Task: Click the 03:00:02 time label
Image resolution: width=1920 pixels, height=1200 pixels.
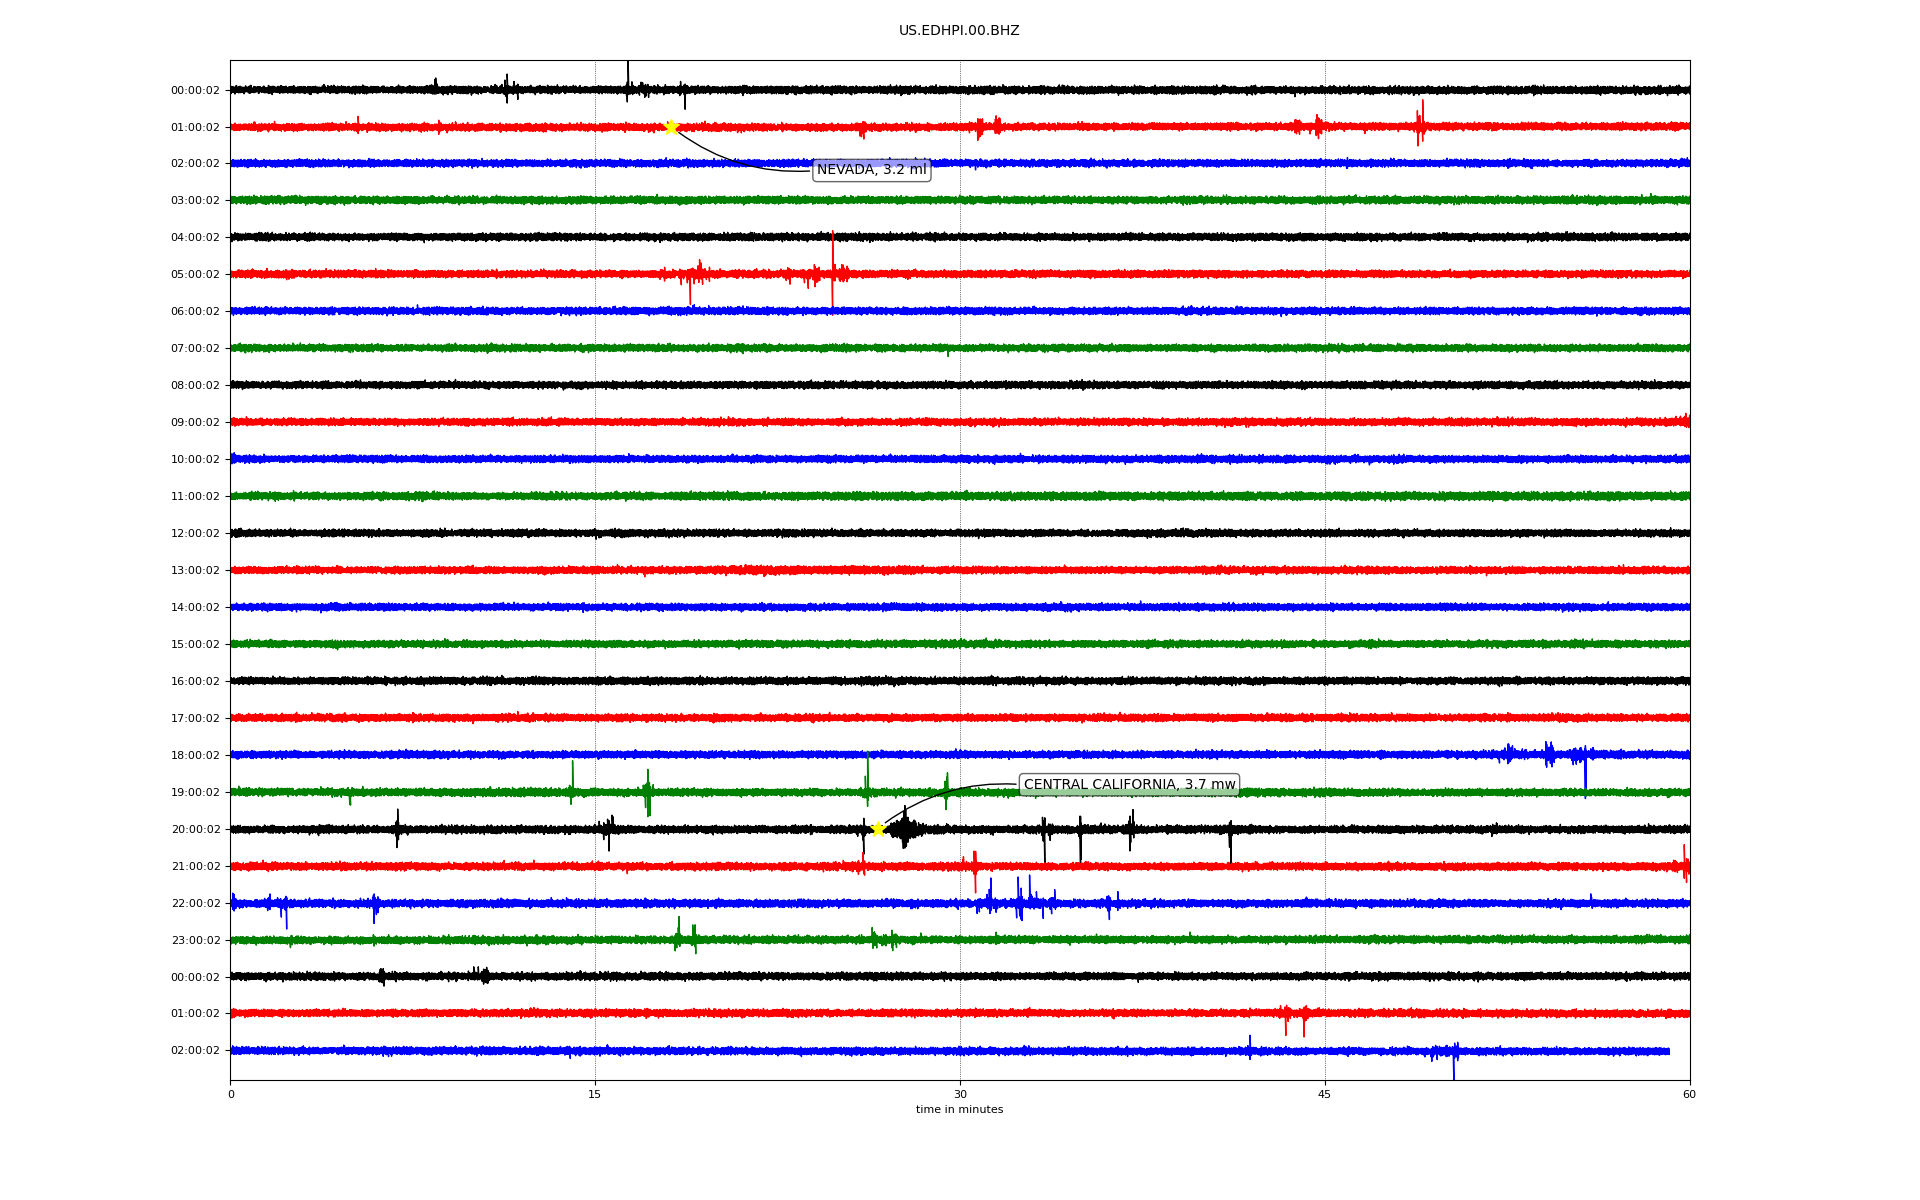Action: pyautogui.click(x=195, y=201)
